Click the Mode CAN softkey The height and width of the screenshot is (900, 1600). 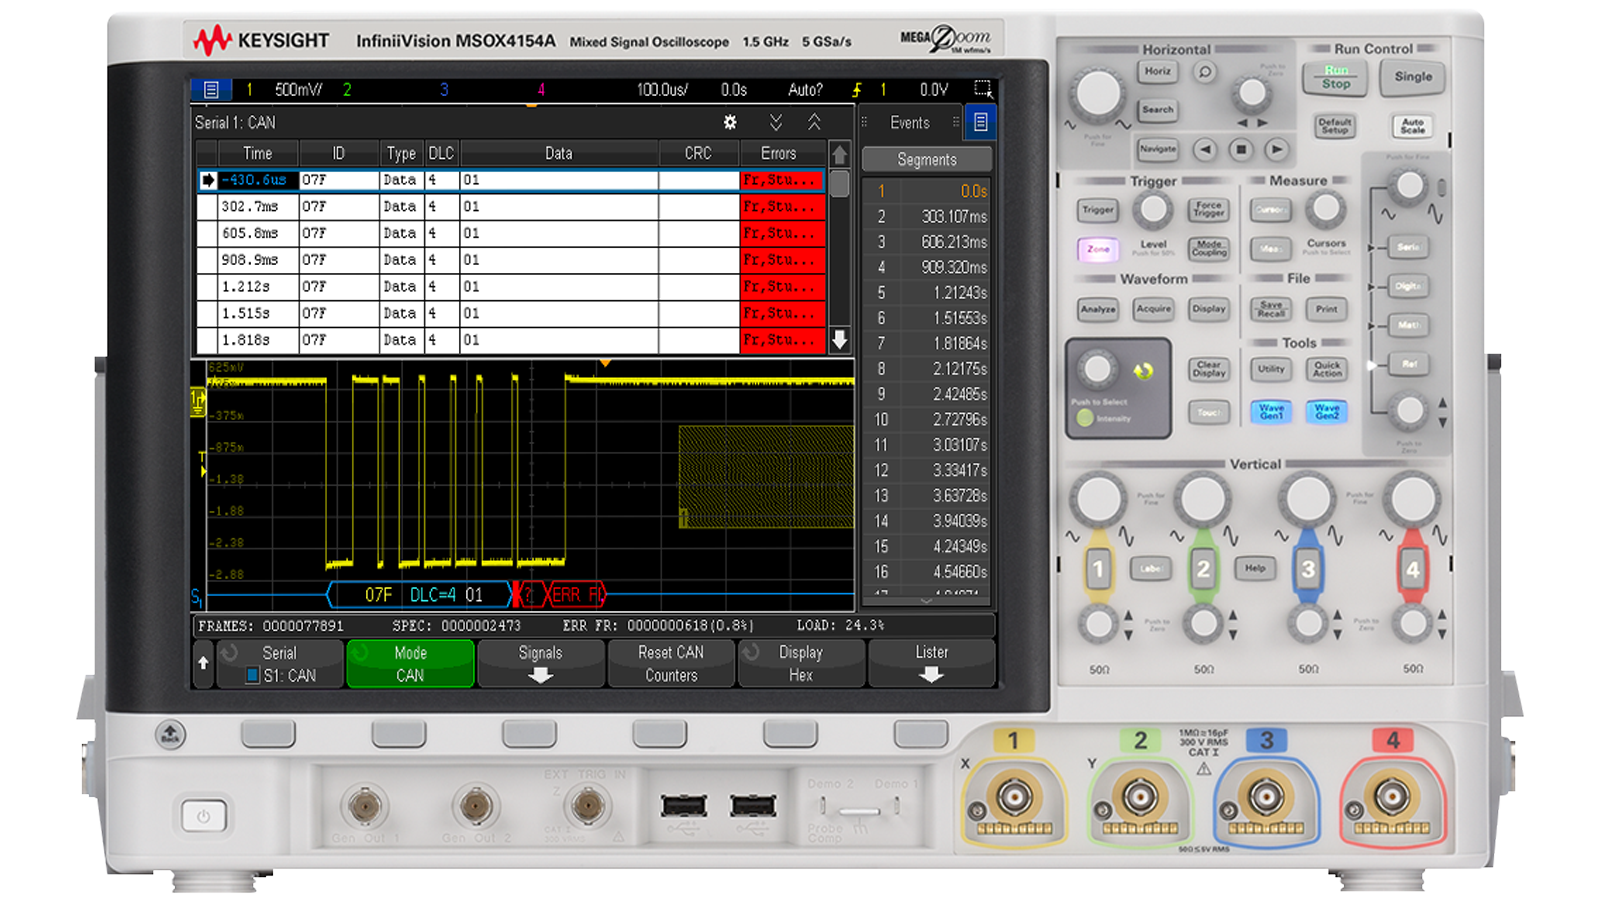[x=410, y=663]
